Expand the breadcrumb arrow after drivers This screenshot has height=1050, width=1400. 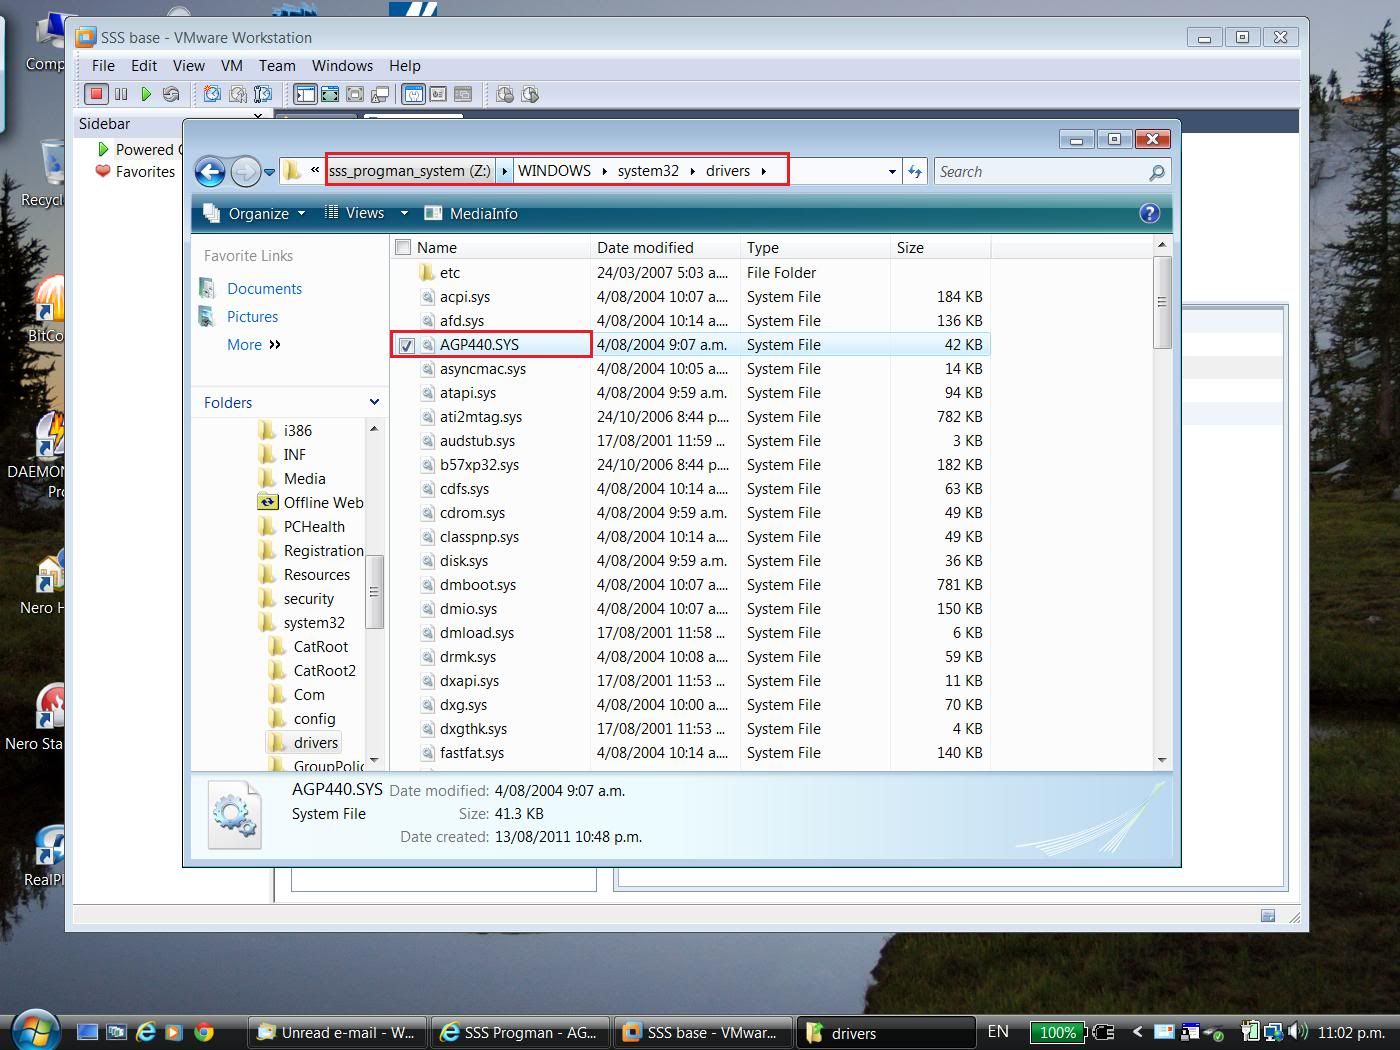click(x=764, y=171)
